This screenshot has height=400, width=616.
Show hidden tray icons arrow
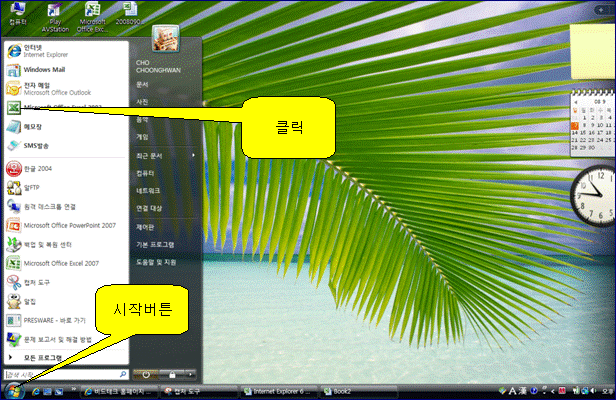coord(553,391)
